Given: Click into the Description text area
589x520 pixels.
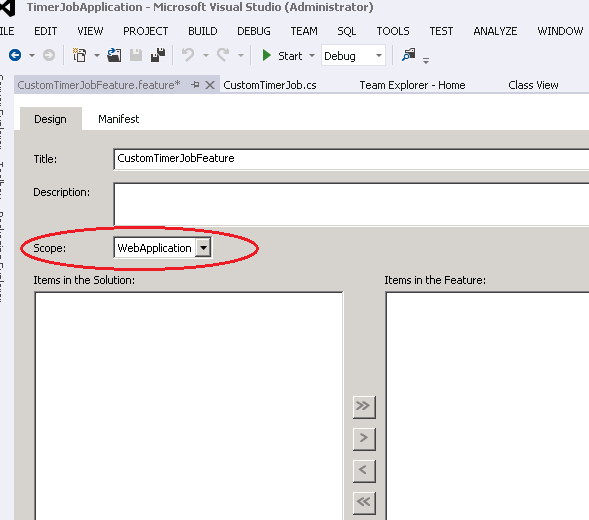Looking at the screenshot, I should pos(351,204).
